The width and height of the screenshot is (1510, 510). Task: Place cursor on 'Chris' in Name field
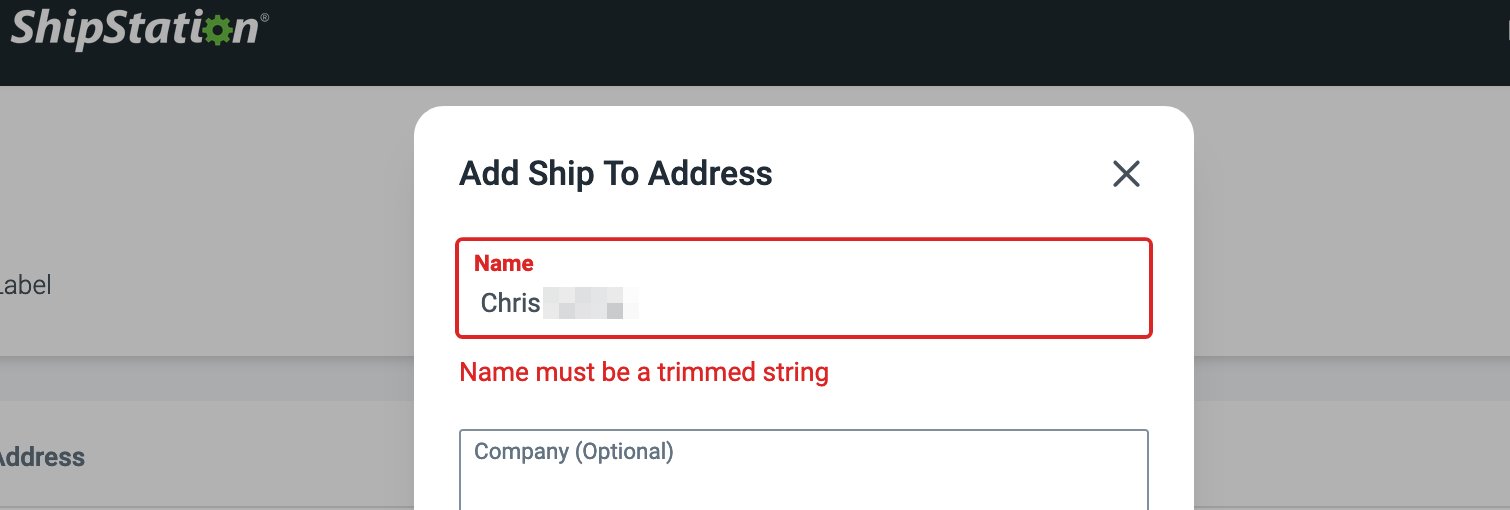click(510, 302)
